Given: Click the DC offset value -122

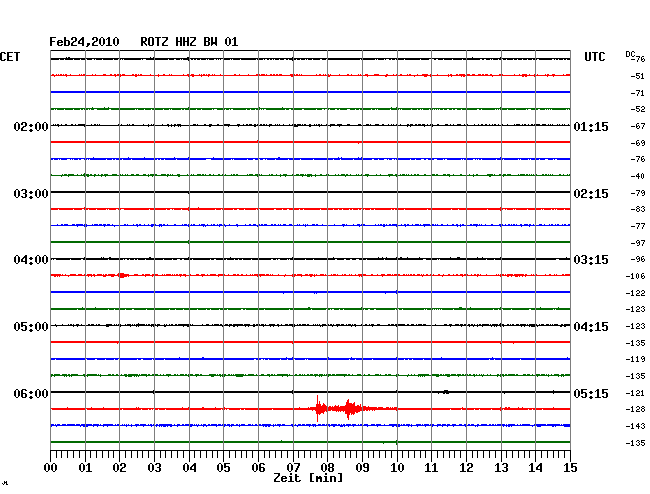Looking at the screenshot, I should (635, 293).
